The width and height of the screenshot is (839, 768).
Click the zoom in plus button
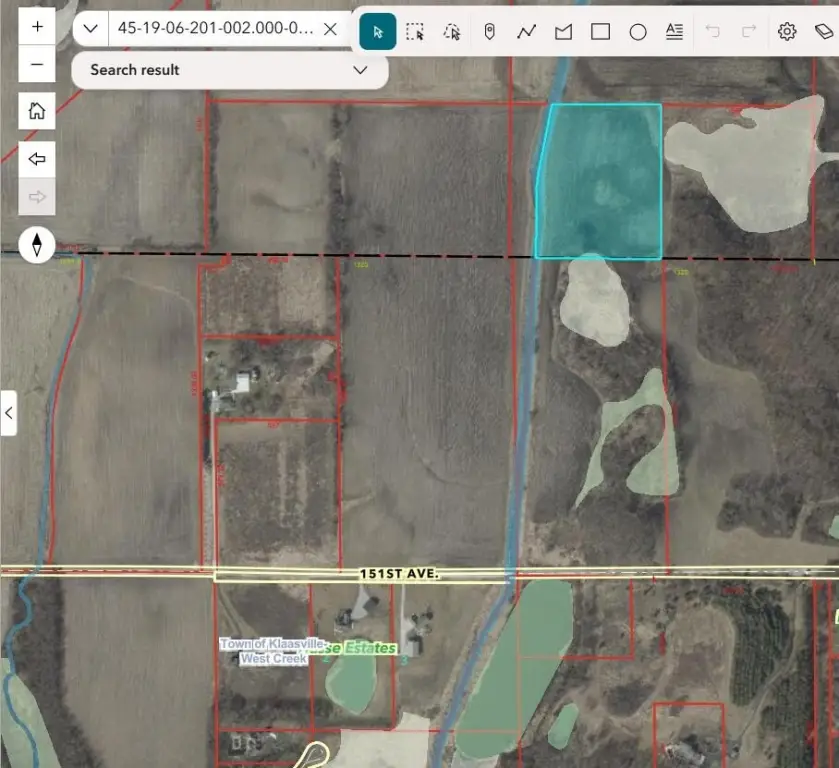coord(37,27)
